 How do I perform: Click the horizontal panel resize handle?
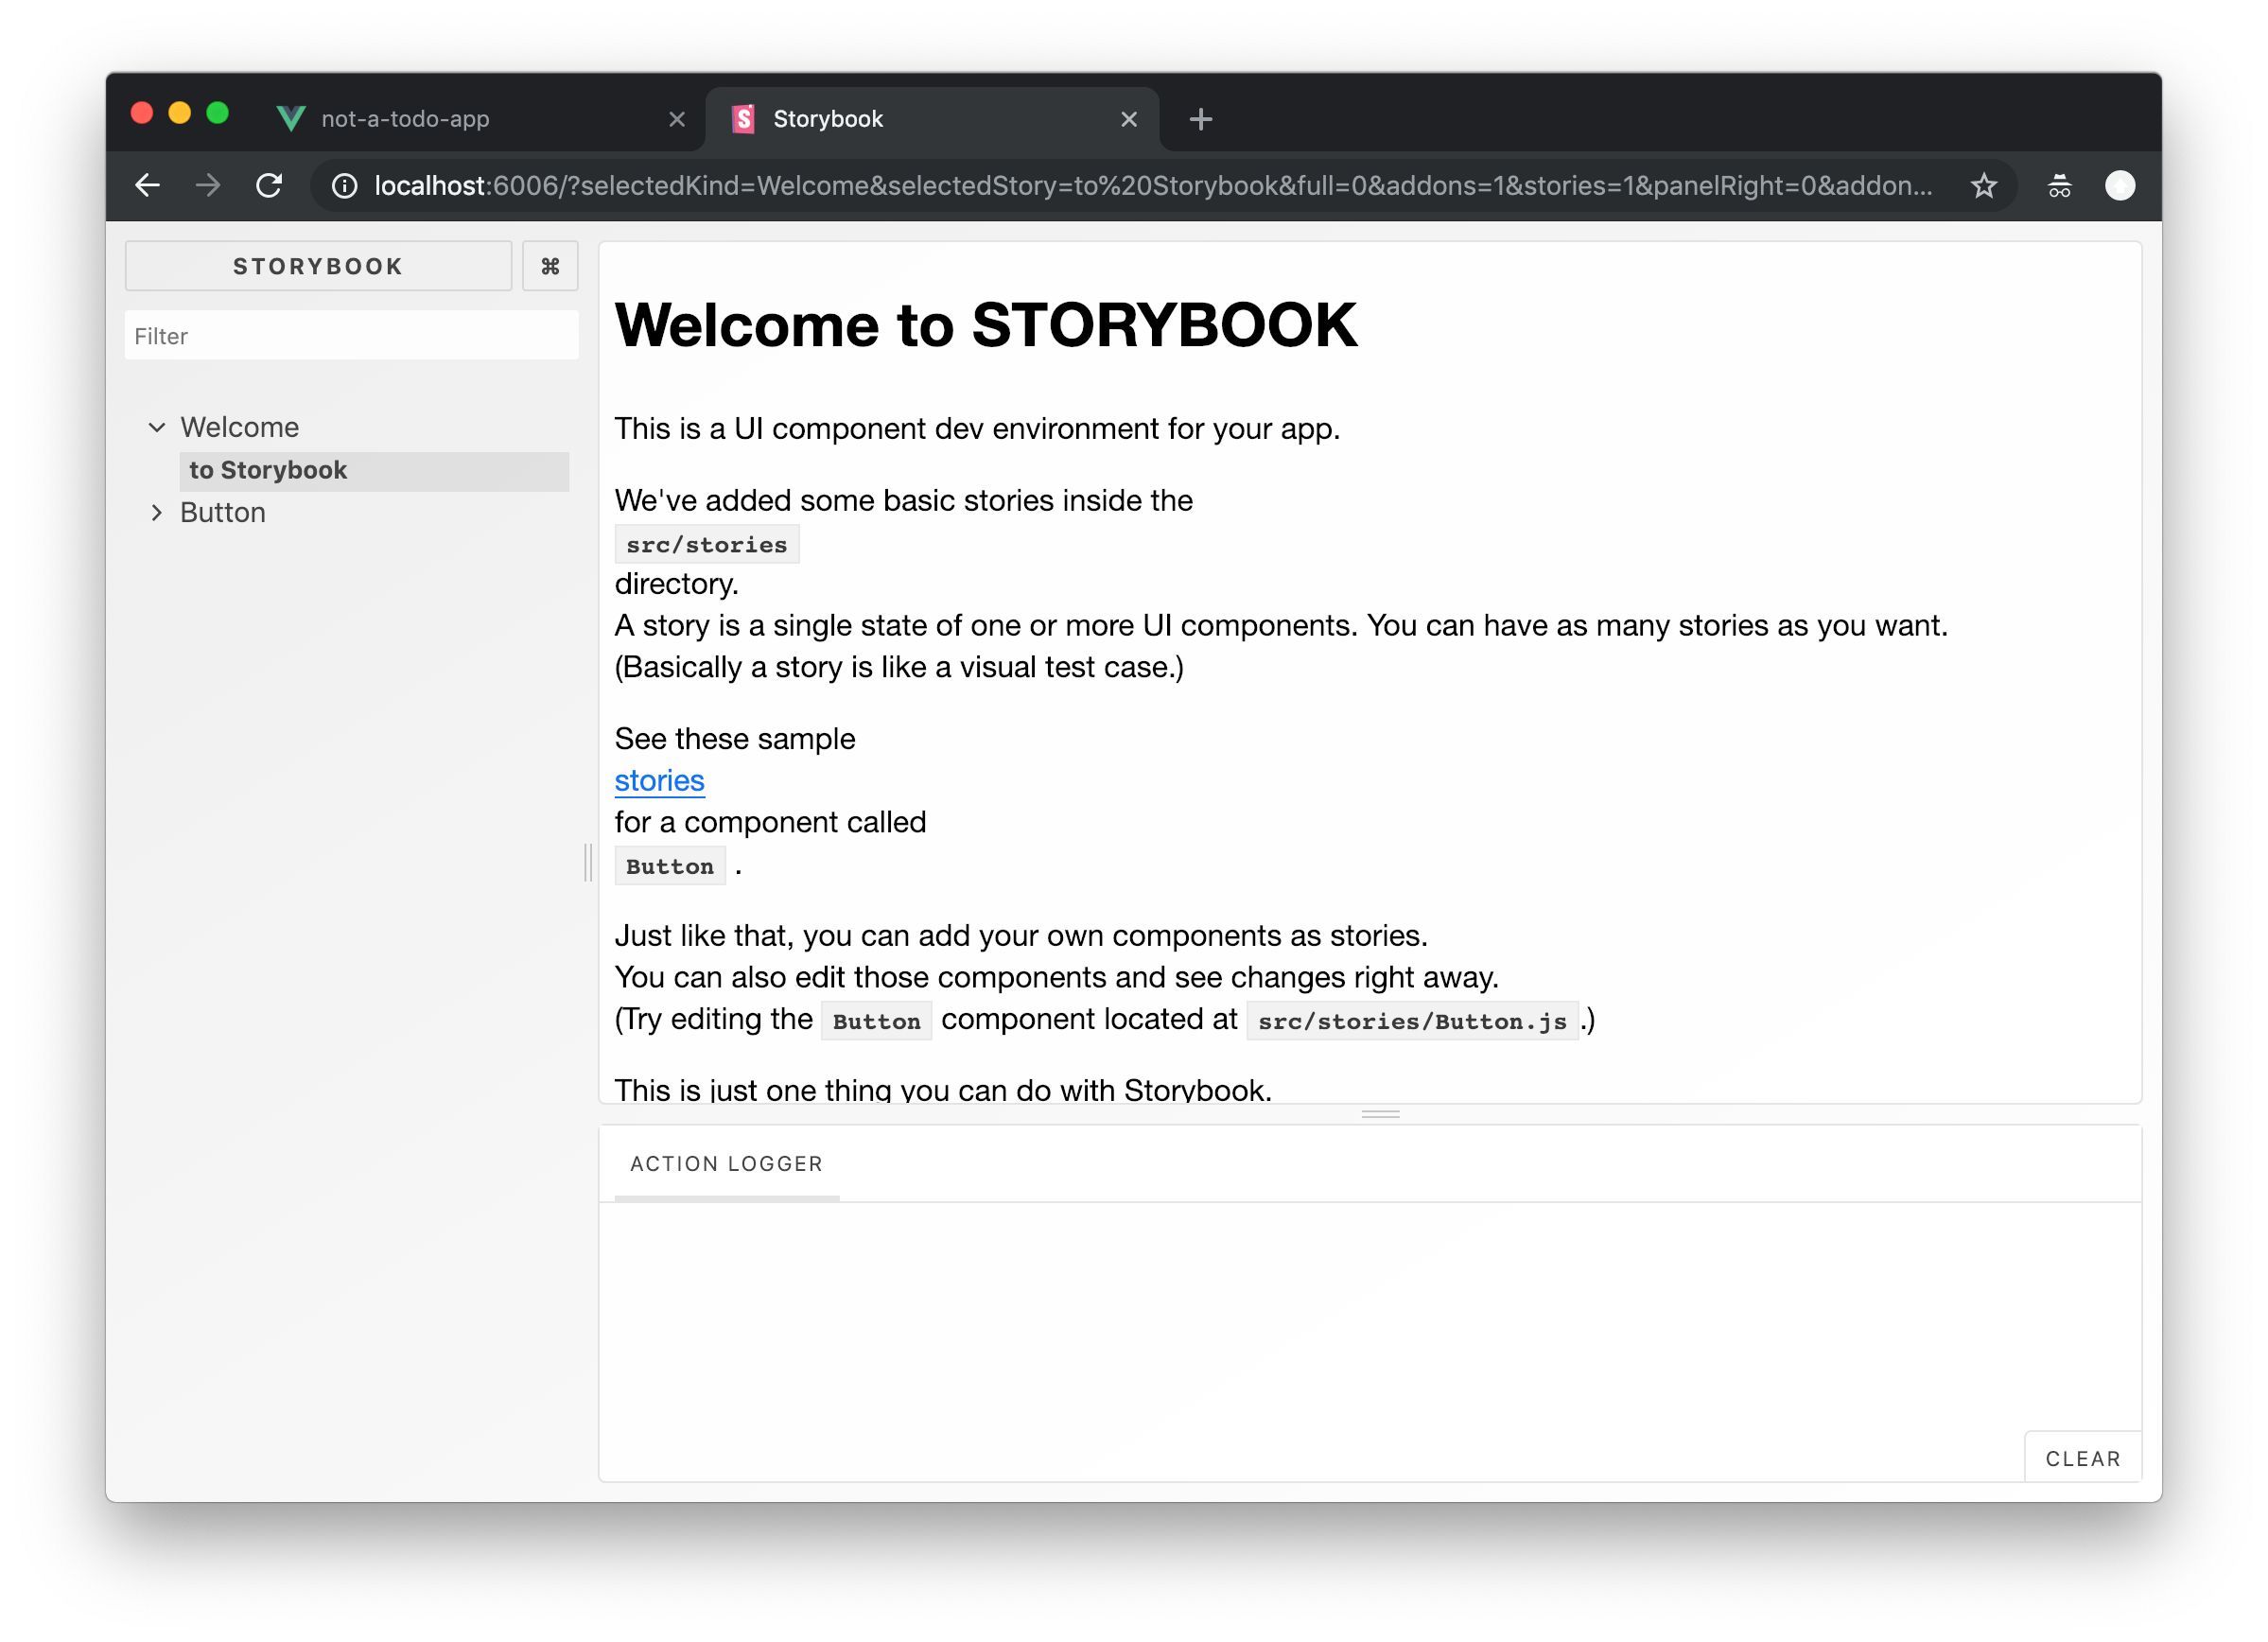point(1380,1114)
